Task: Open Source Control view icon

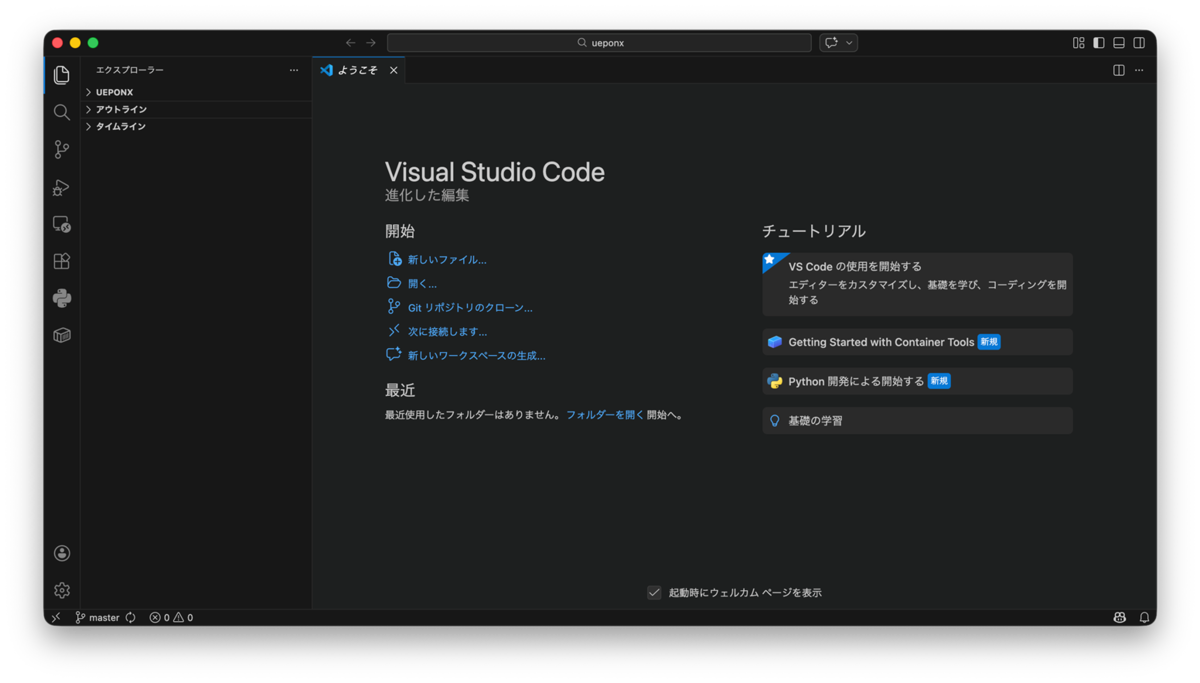Action: coord(62,149)
